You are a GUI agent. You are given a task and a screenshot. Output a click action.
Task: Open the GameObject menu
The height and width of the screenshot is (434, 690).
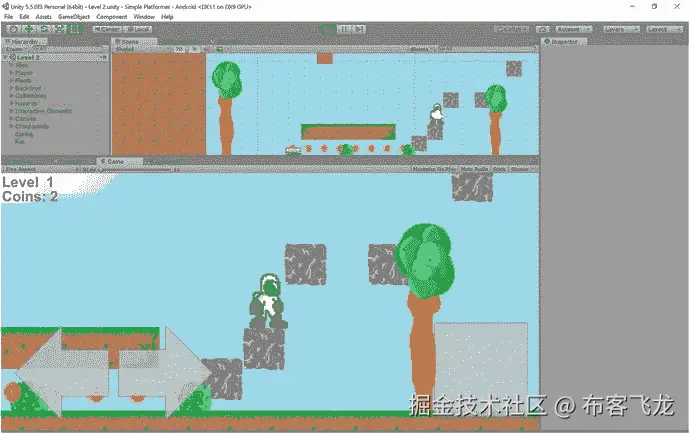coord(74,17)
